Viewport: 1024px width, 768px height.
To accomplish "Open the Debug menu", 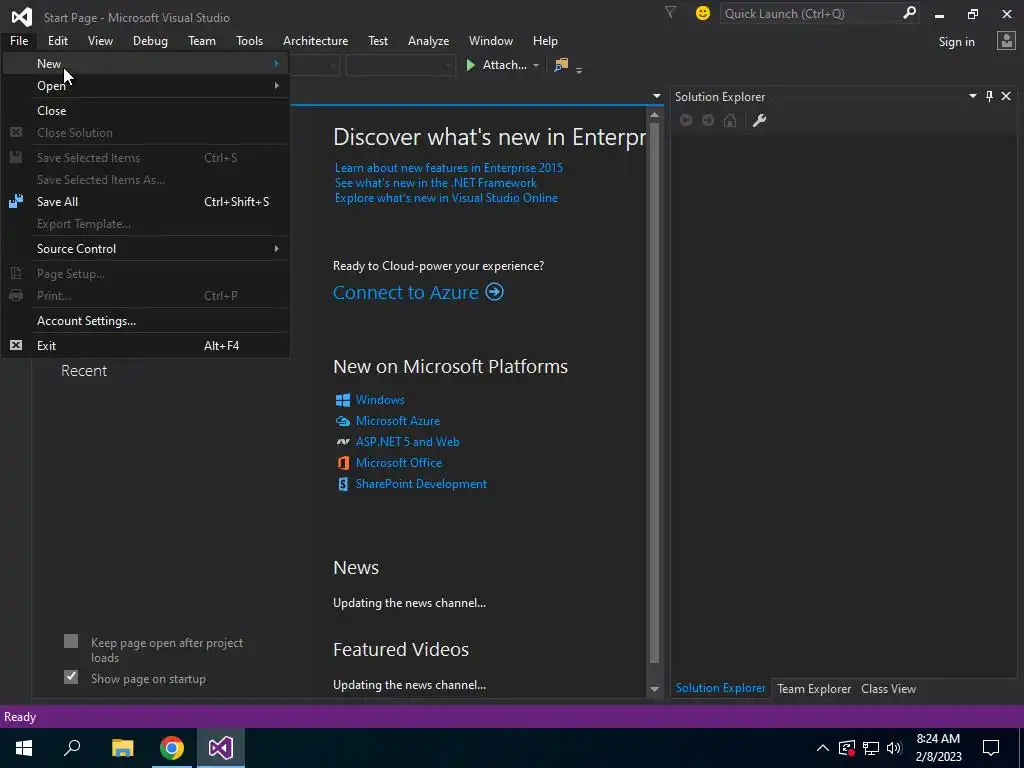I will [x=150, y=40].
